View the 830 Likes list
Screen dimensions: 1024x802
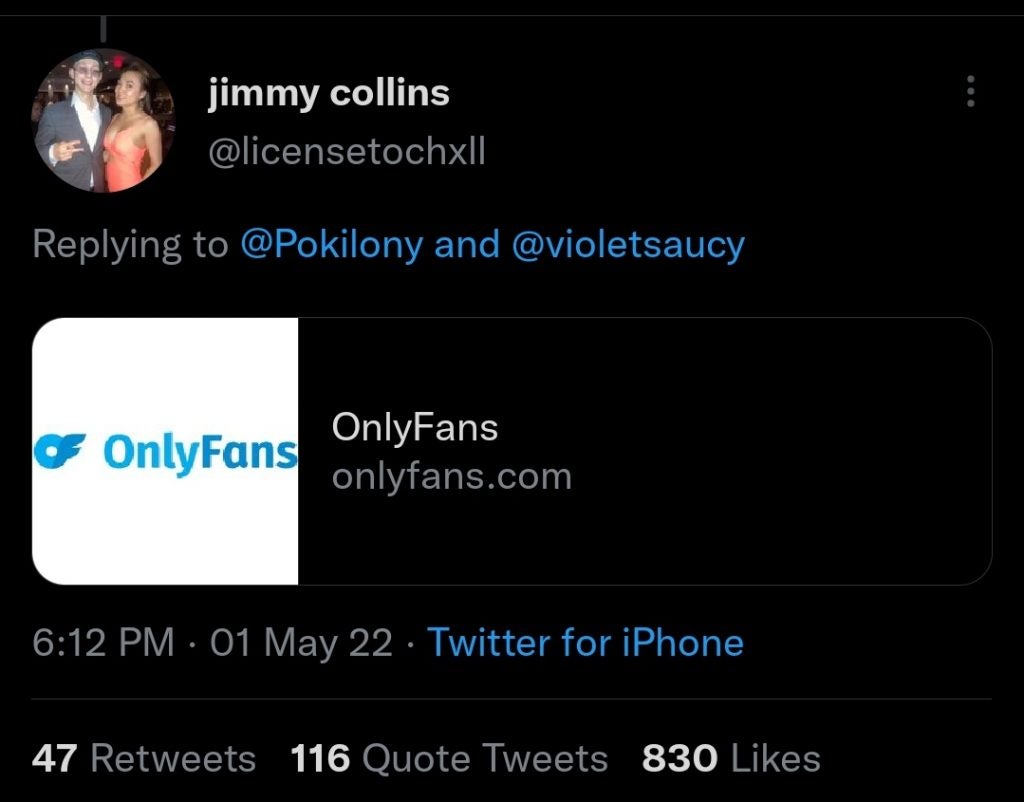(731, 759)
